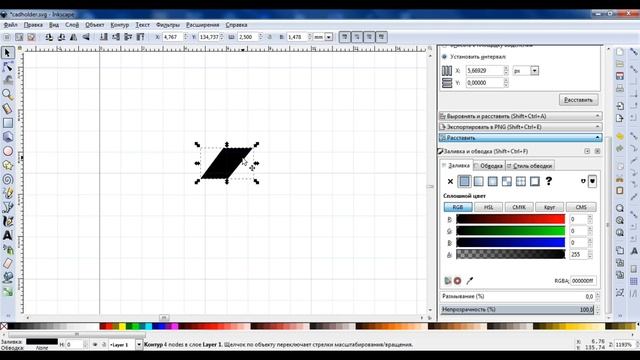
Task: Select the Eraser tool
Action: point(7,264)
